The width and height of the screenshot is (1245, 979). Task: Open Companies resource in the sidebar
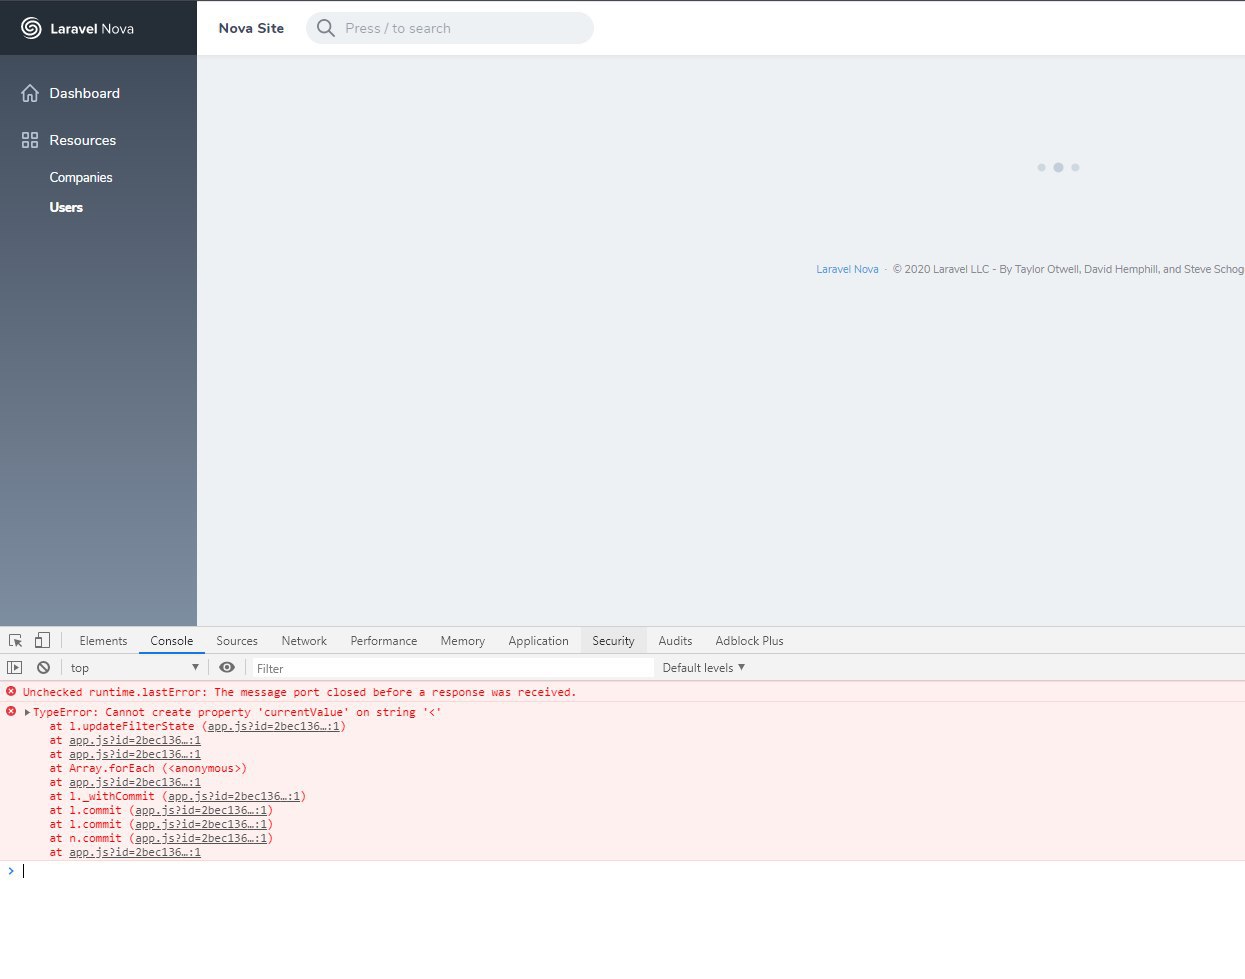click(x=81, y=177)
